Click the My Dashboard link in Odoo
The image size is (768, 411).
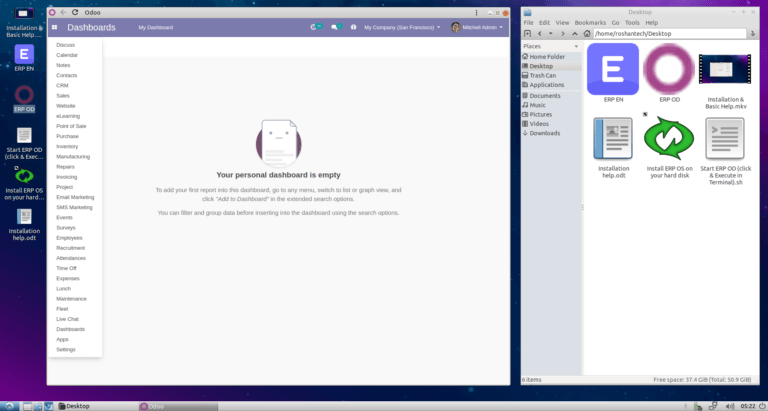click(156, 27)
